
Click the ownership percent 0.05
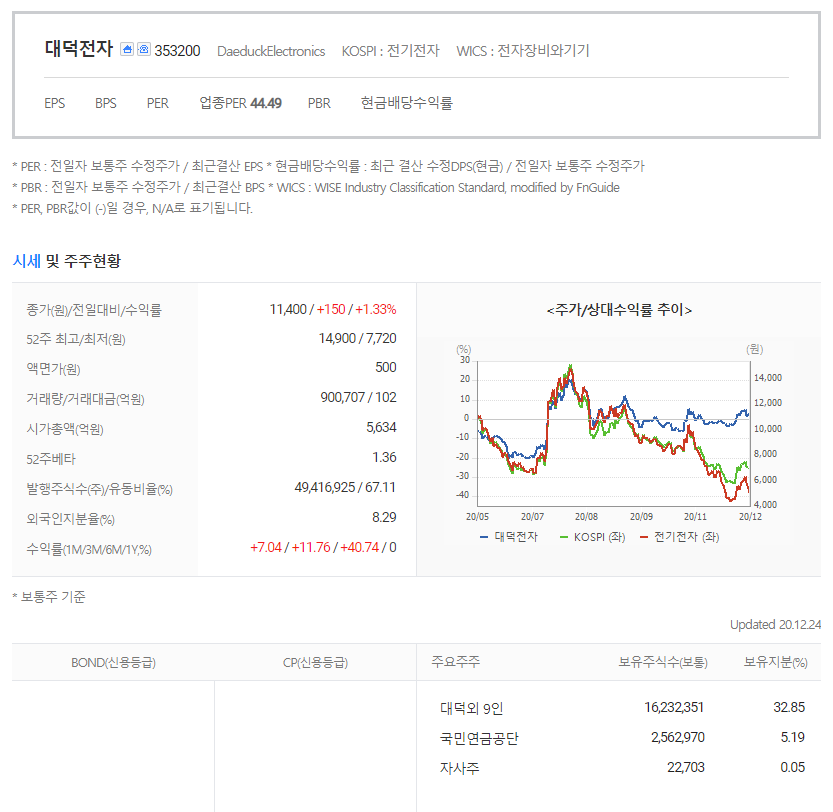click(792, 767)
